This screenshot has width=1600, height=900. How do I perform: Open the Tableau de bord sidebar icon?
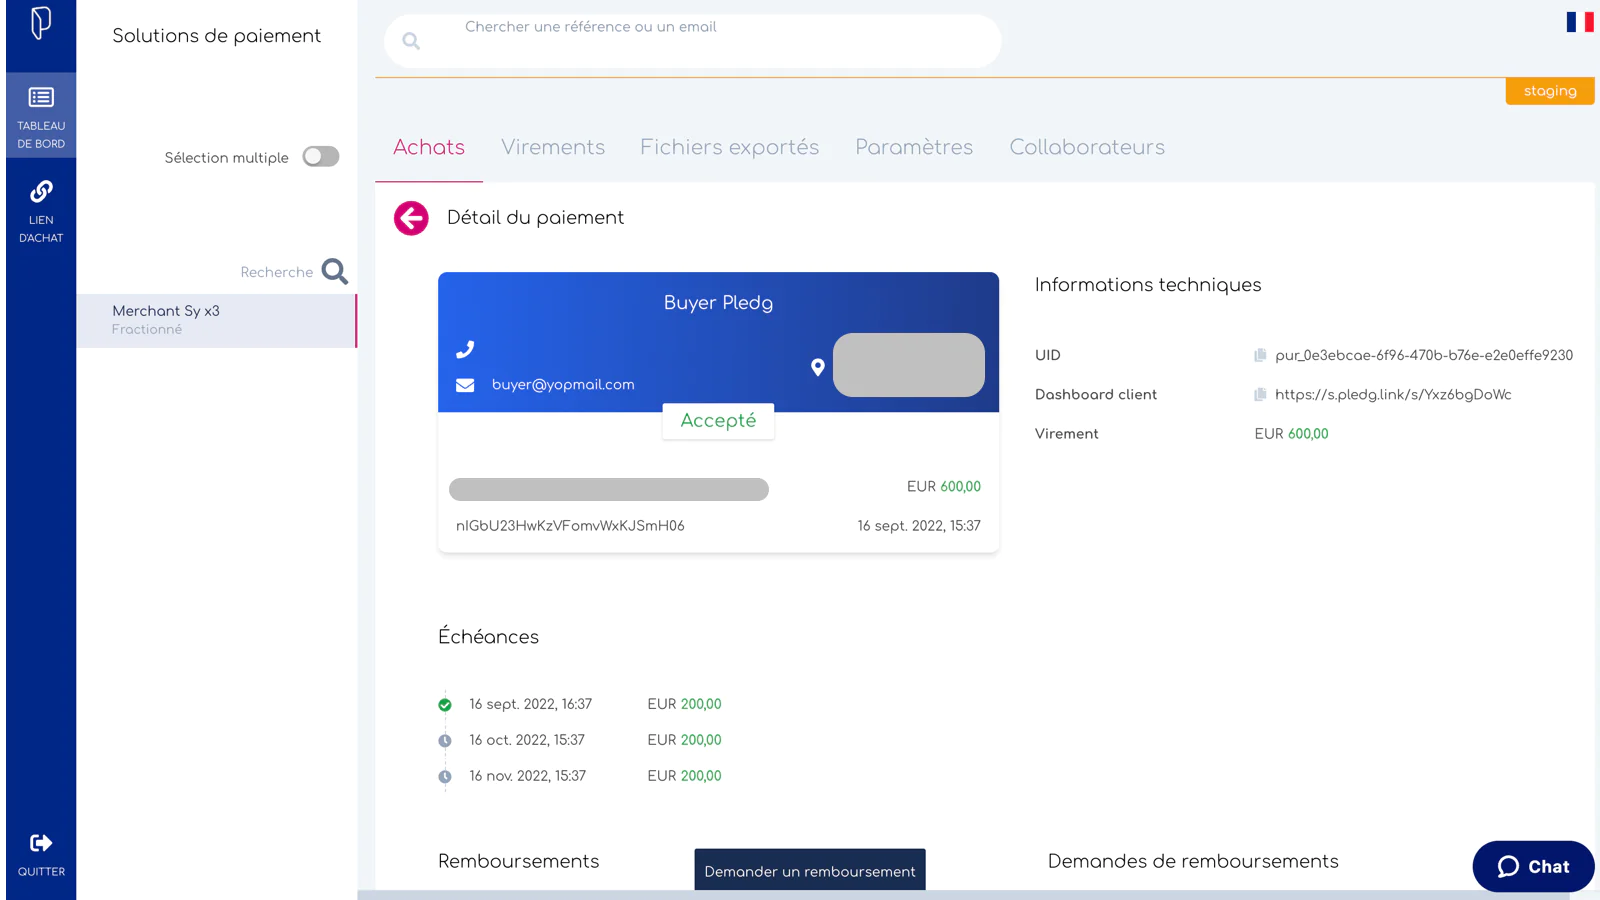click(41, 98)
